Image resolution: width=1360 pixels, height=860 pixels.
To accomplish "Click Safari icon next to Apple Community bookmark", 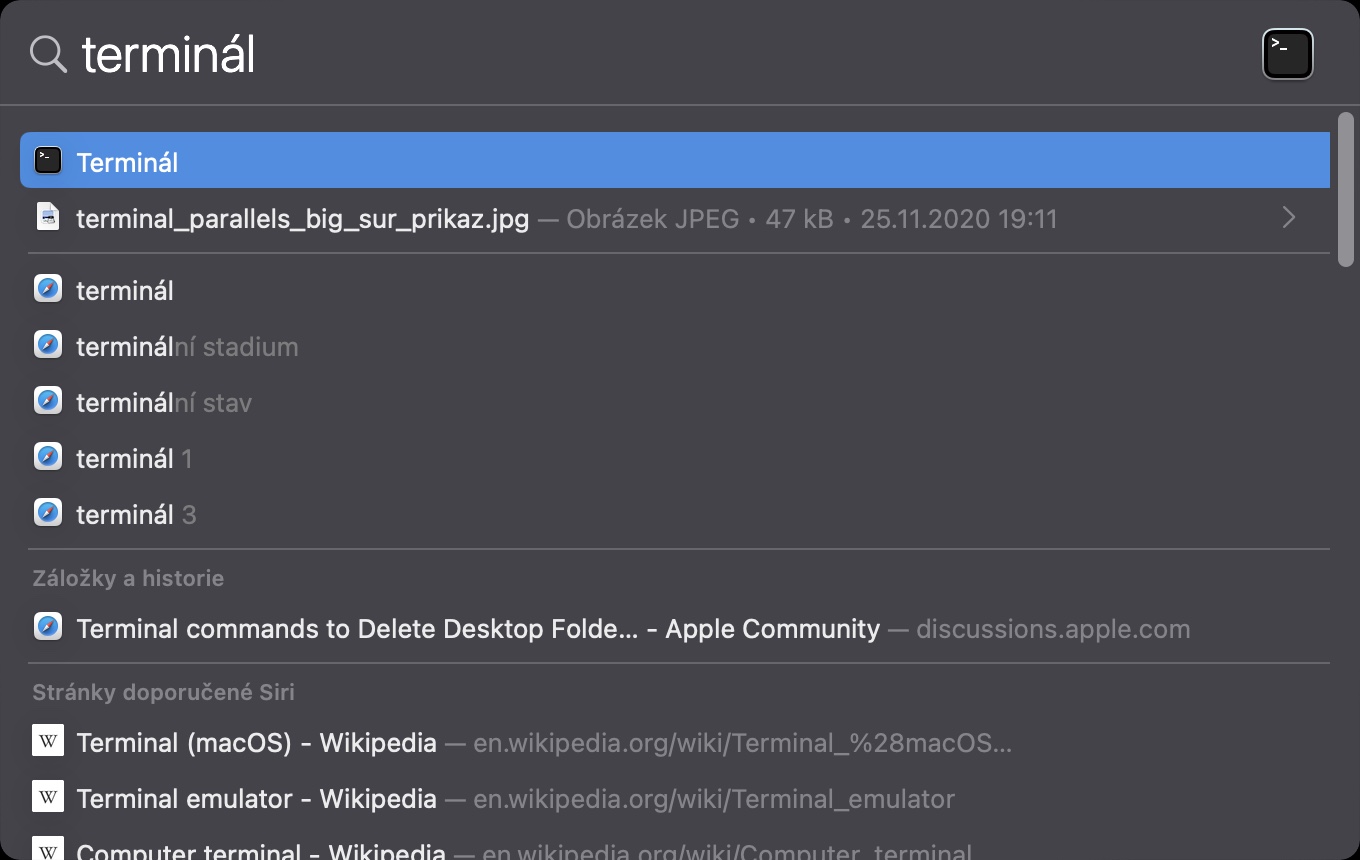I will tap(48, 628).
